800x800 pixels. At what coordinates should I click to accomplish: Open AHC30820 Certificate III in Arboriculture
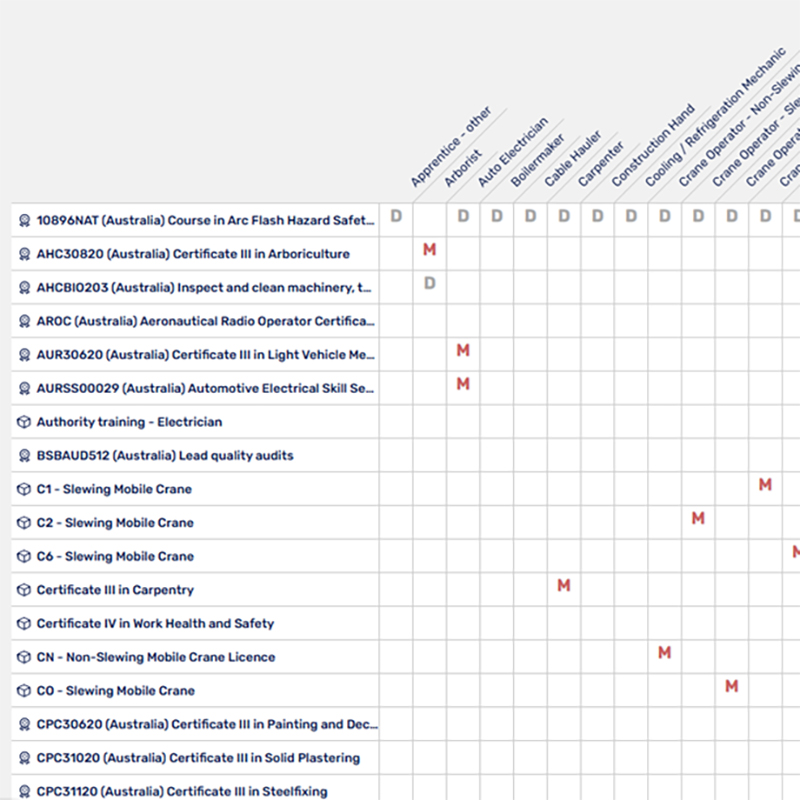(x=193, y=254)
